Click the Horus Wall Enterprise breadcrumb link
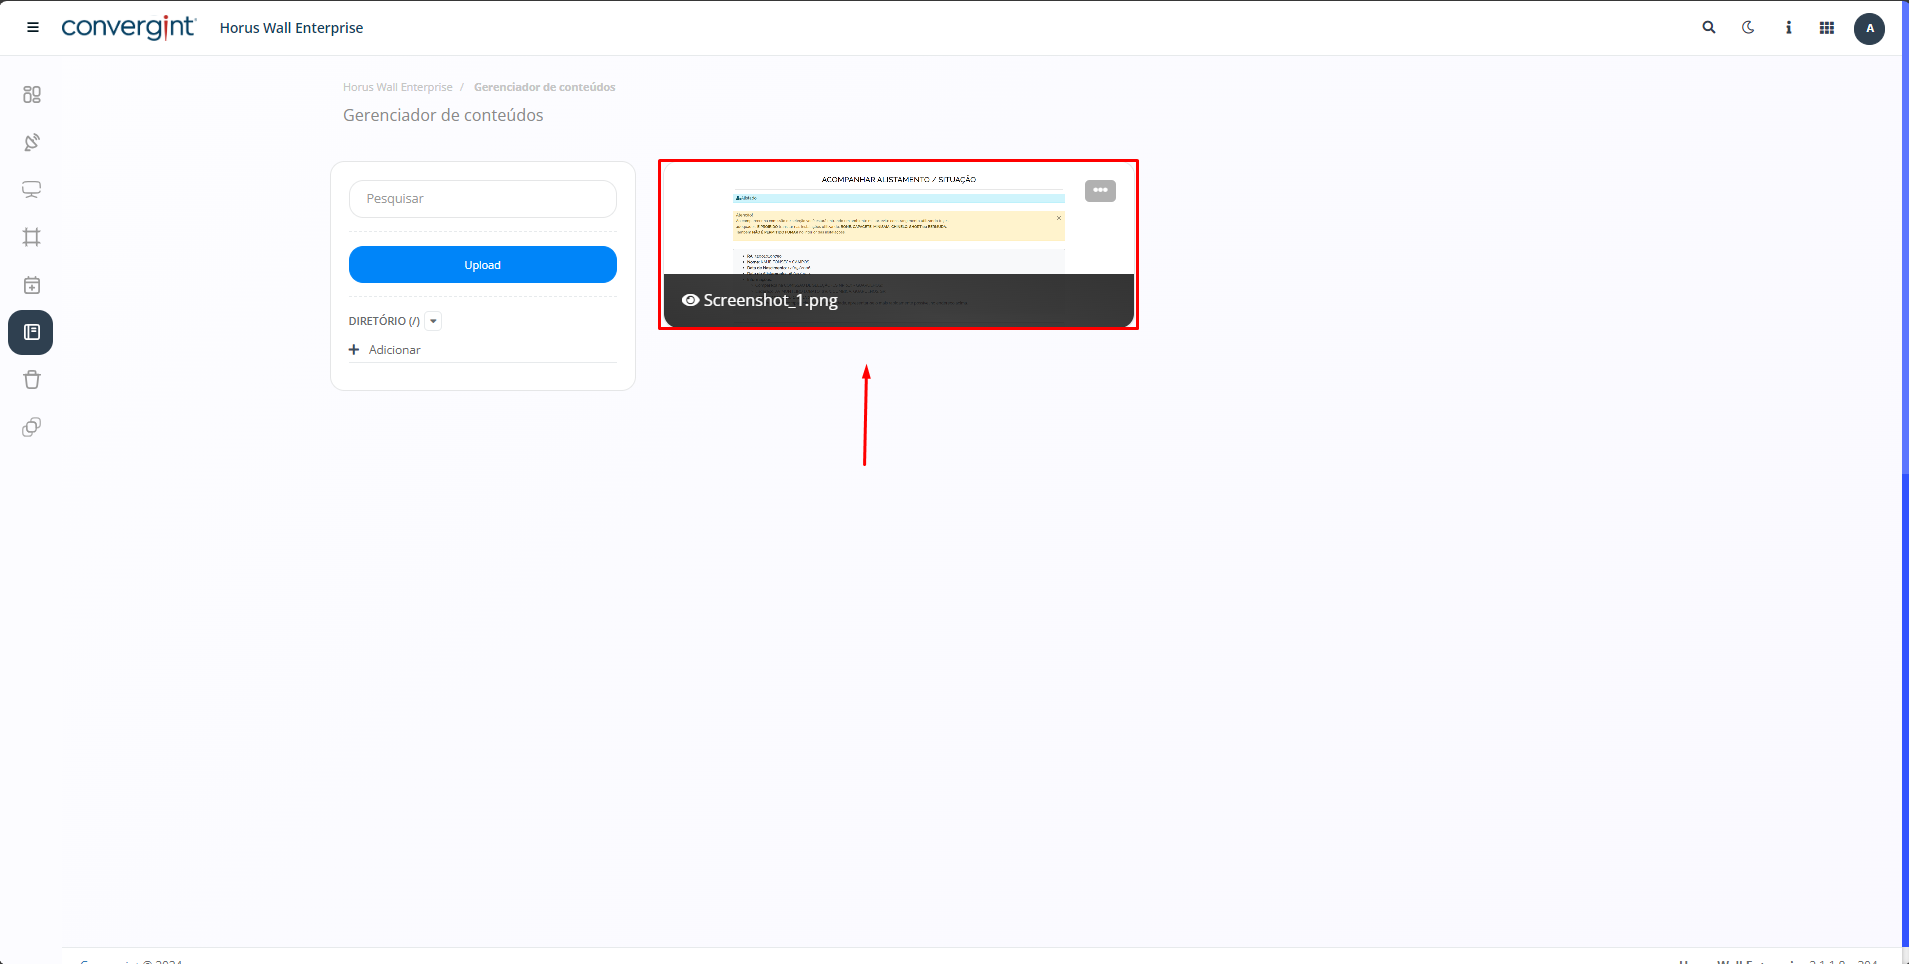Screen dimensions: 1909x964 tap(397, 87)
